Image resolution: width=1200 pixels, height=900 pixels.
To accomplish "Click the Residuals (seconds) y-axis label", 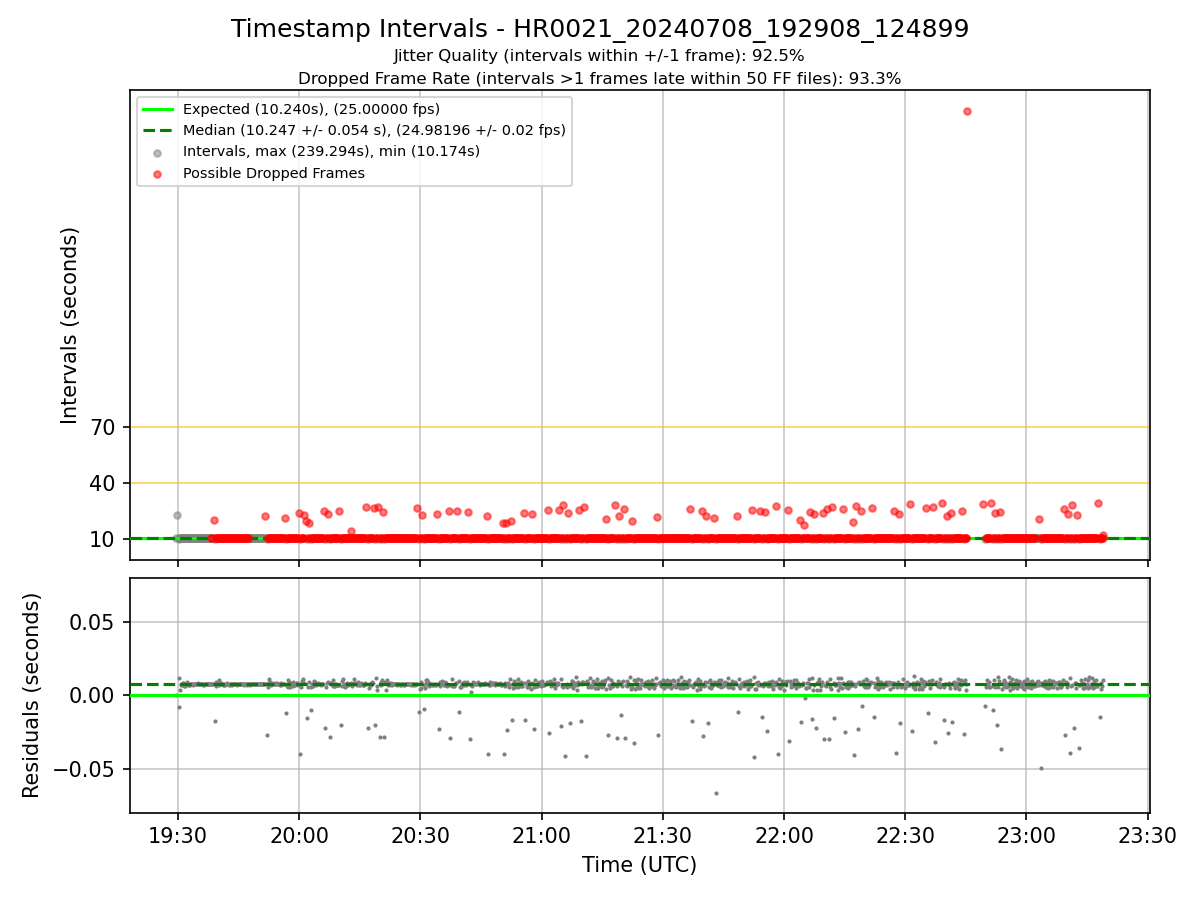I will pyautogui.click(x=31, y=695).
